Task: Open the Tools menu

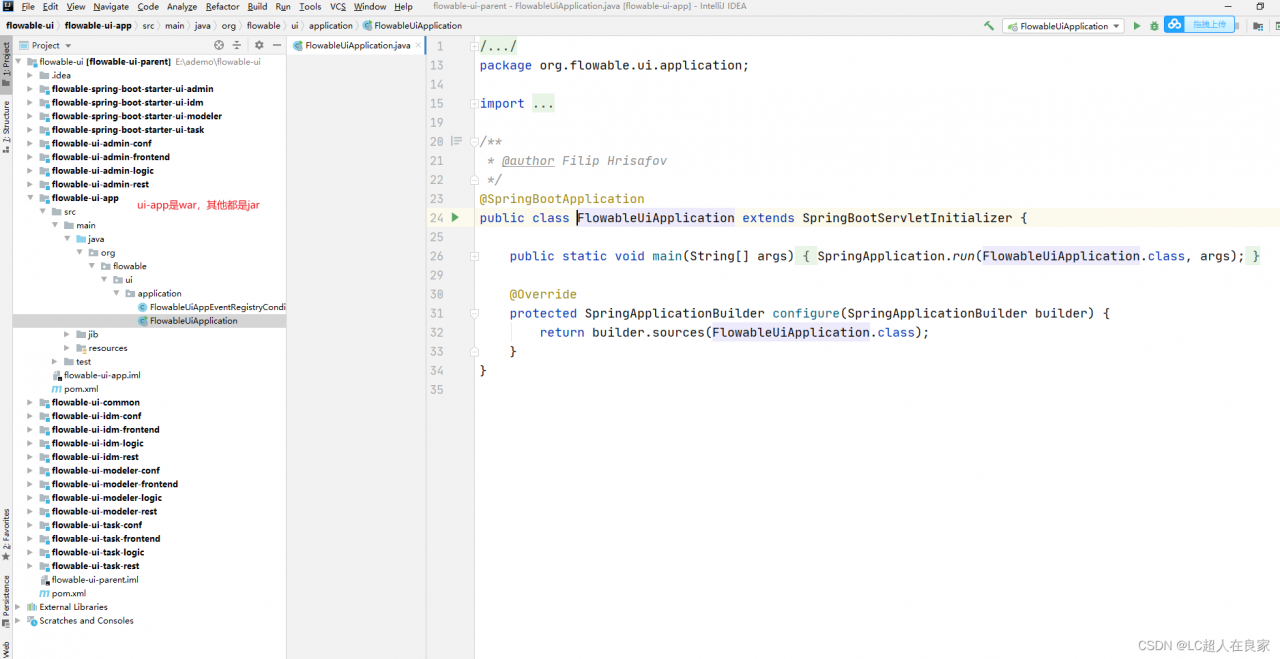Action: (x=310, y=7)
